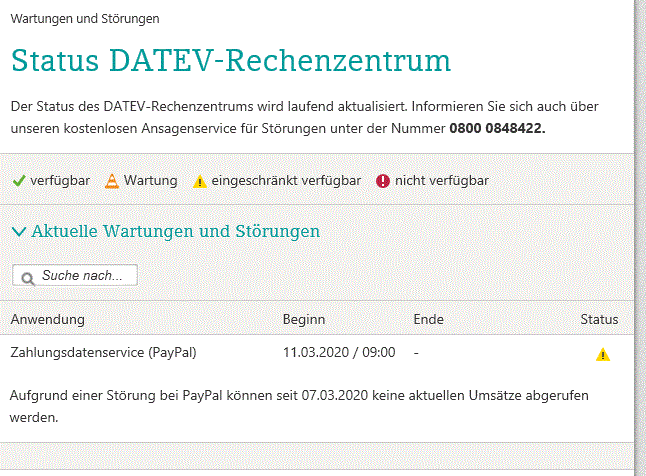This screenshot has width=646, height=476.
Task: Sort by the Anwendung column header
Action: (48, 319)
